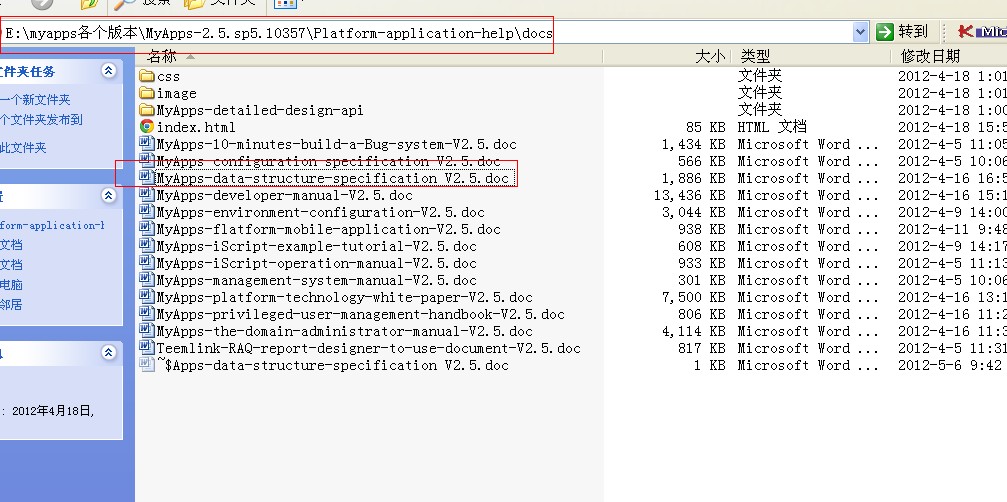Open the 电脑 link in the sidebar
Screen dimensions: 1007x502
[11, 284]
